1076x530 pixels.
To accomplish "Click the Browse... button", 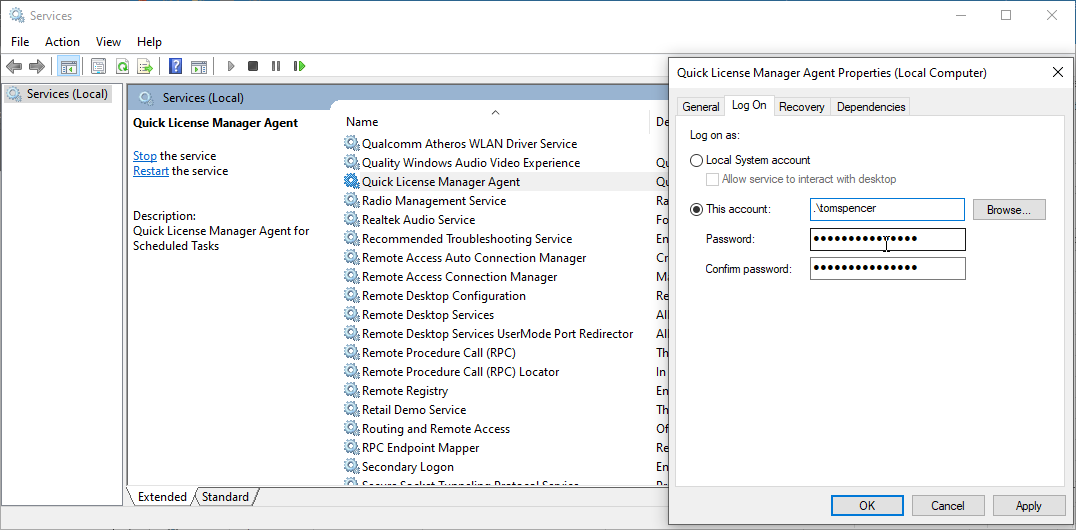I will tap(1009, 210).
